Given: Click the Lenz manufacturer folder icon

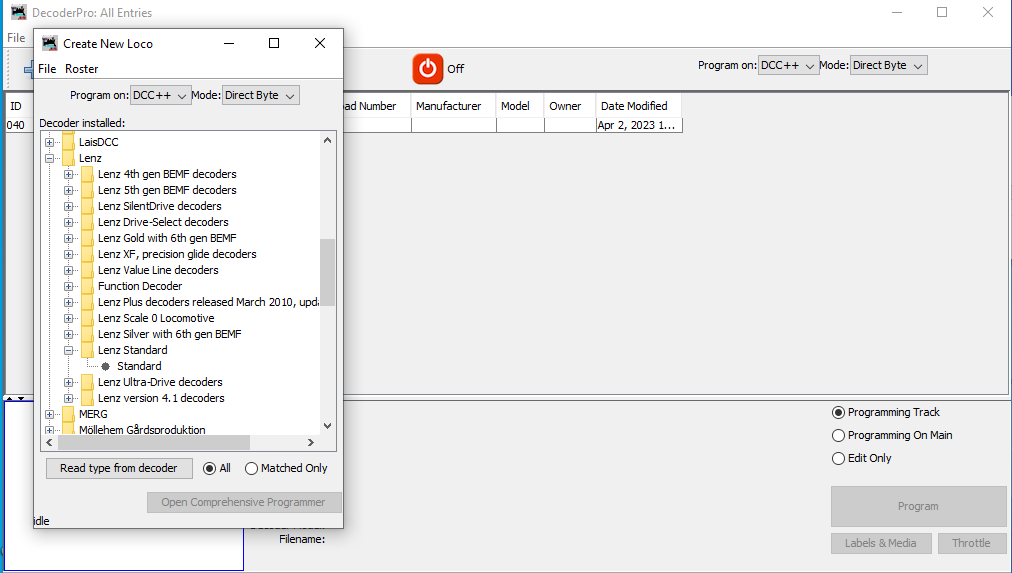Looking at the screenshot, I should pyautogui.click(x=68, y=158).
